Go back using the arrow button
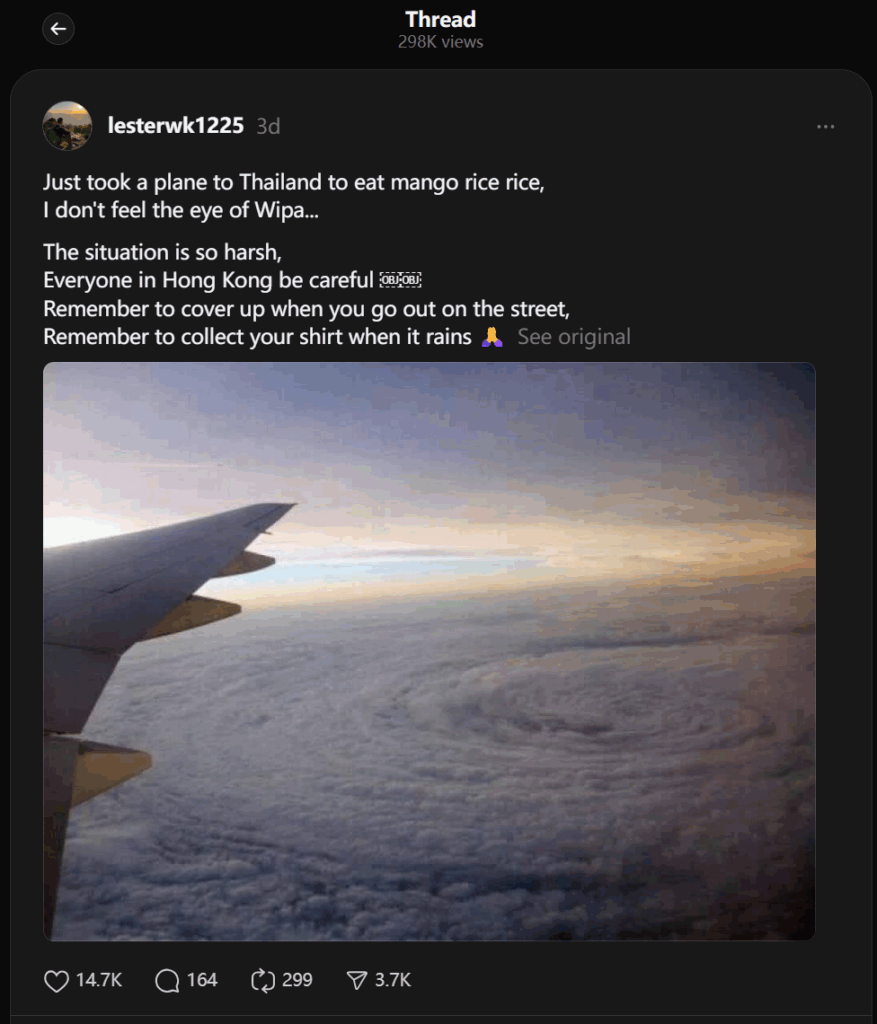This screenshot has height=1024, width=877. coord(58,29)
